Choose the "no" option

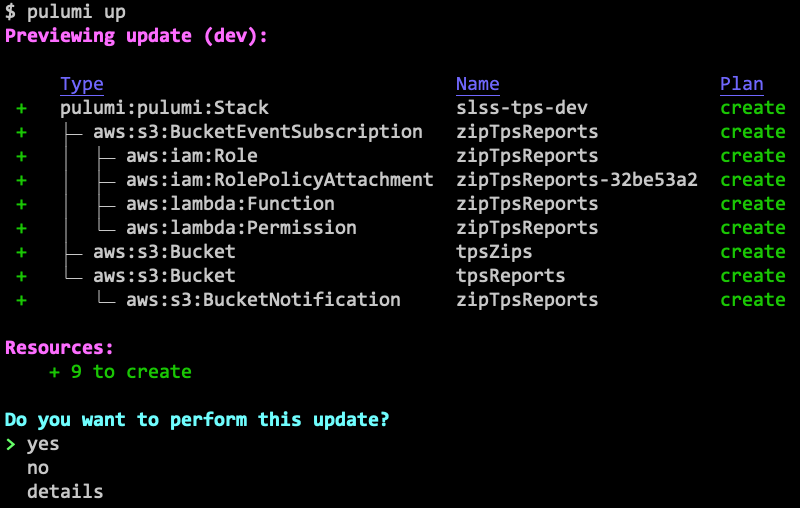[38, 468]
